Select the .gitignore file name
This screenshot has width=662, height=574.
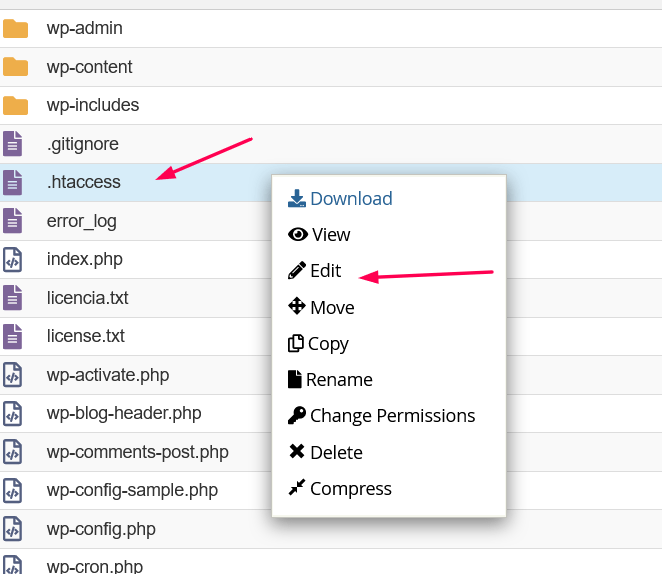[83, 145]
